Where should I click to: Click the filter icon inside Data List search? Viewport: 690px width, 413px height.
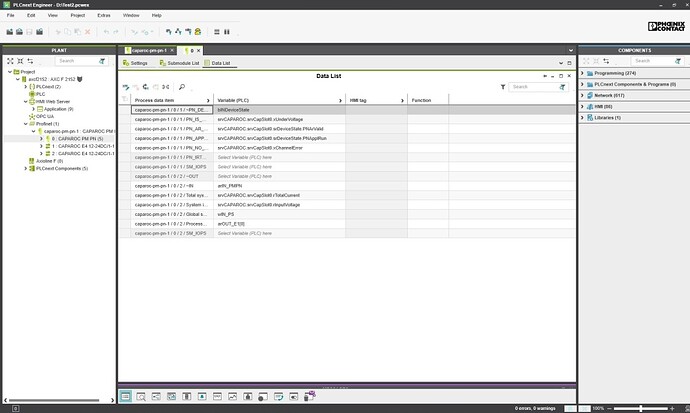(562, 87)
